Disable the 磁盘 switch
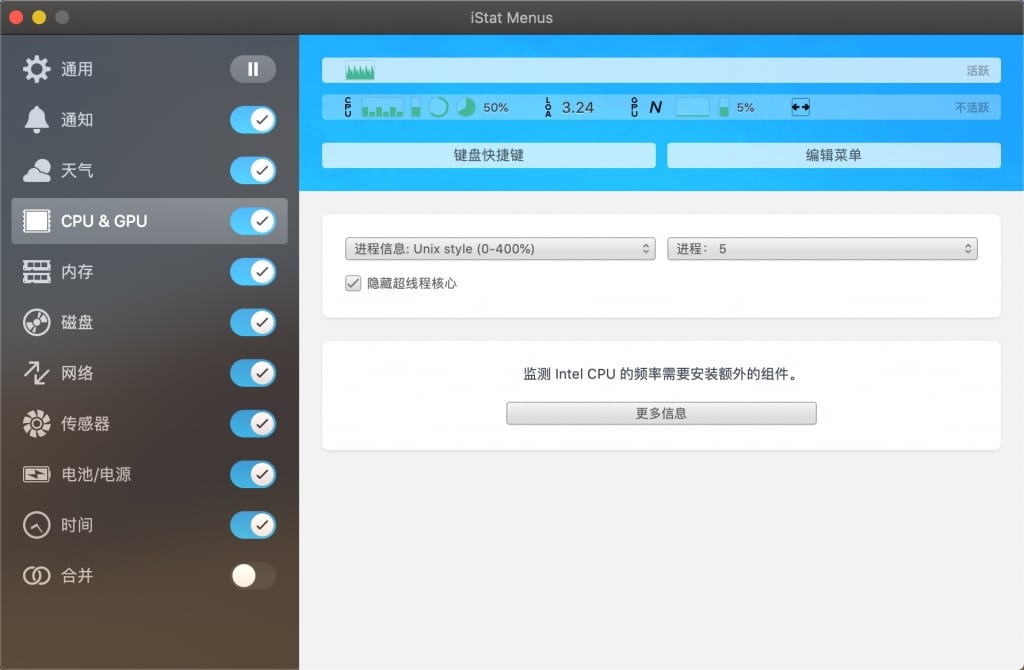The width and height of the screenshot is (1024, 670). pyautogui.click(x=253, y=323)
